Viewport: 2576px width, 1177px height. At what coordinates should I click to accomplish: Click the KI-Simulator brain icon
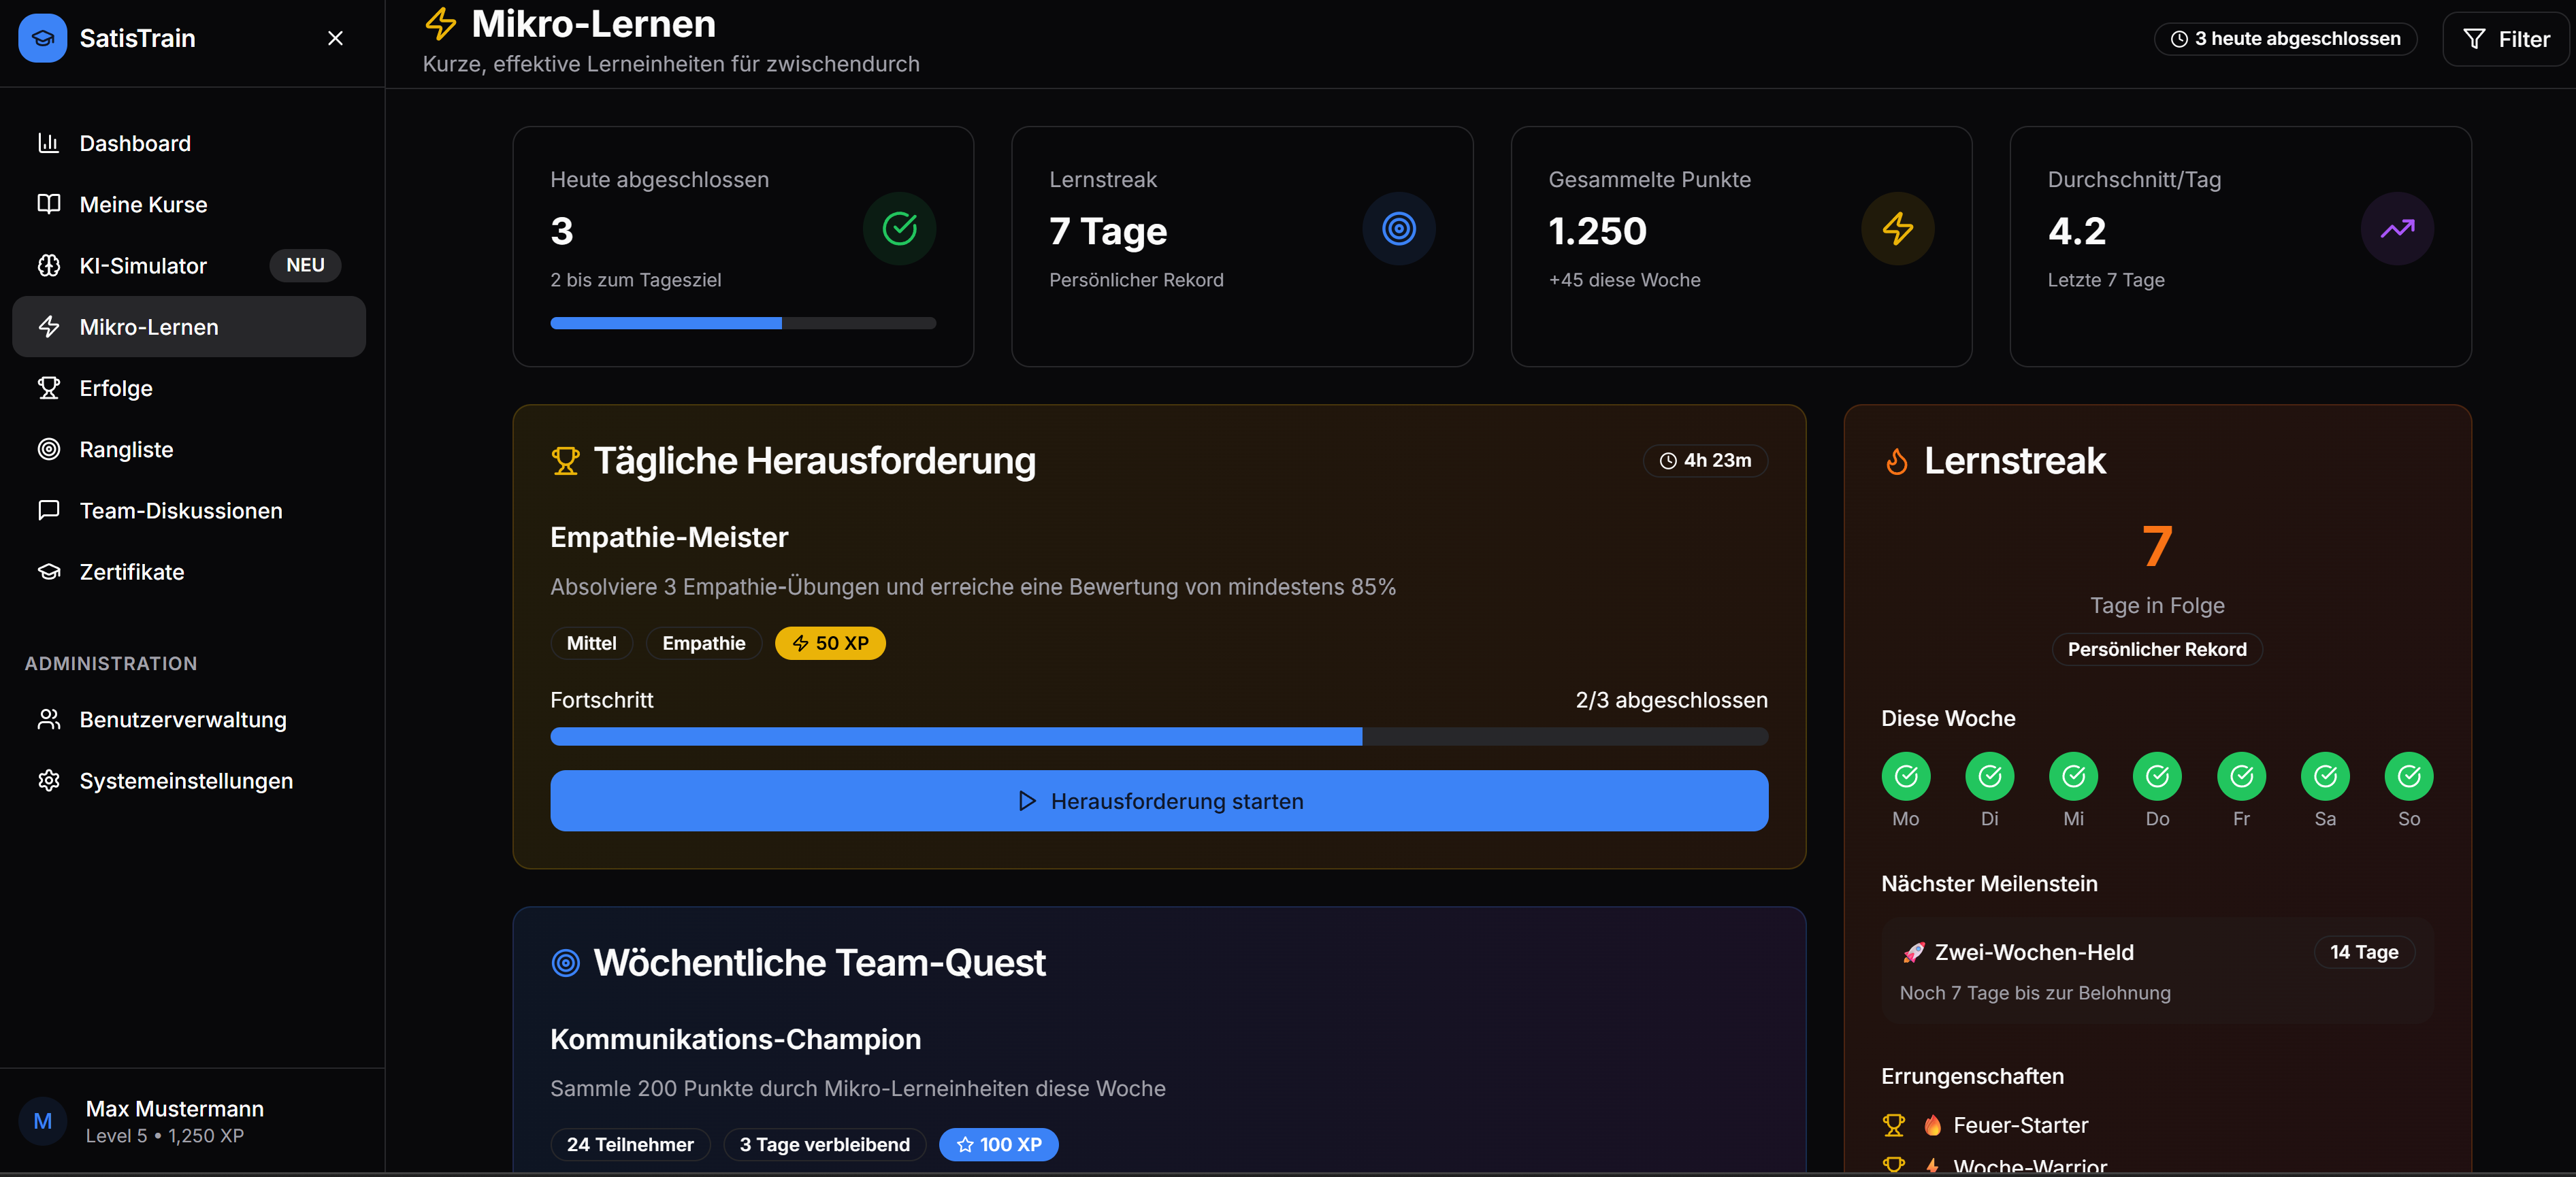point(48,265)
